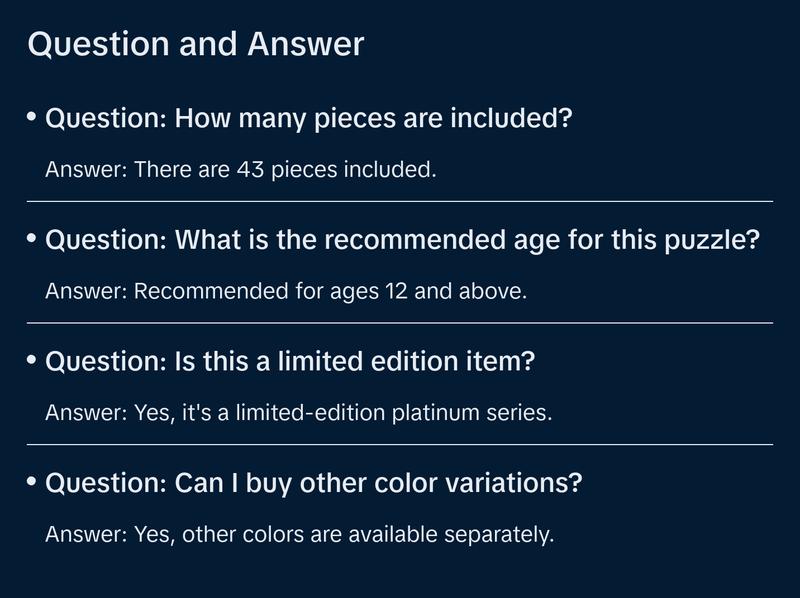Click the answer recommending ages 12 and above

(286, 292)
